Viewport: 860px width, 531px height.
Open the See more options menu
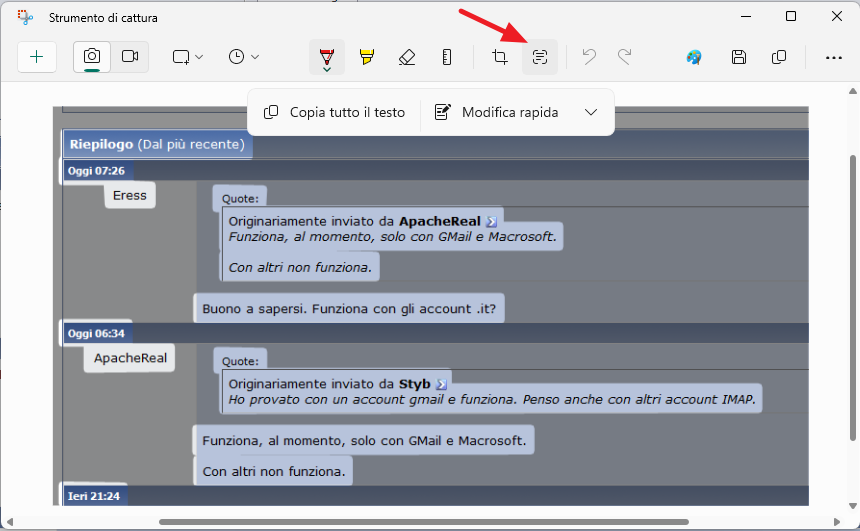pyautogui.click(x=834, y=57)
